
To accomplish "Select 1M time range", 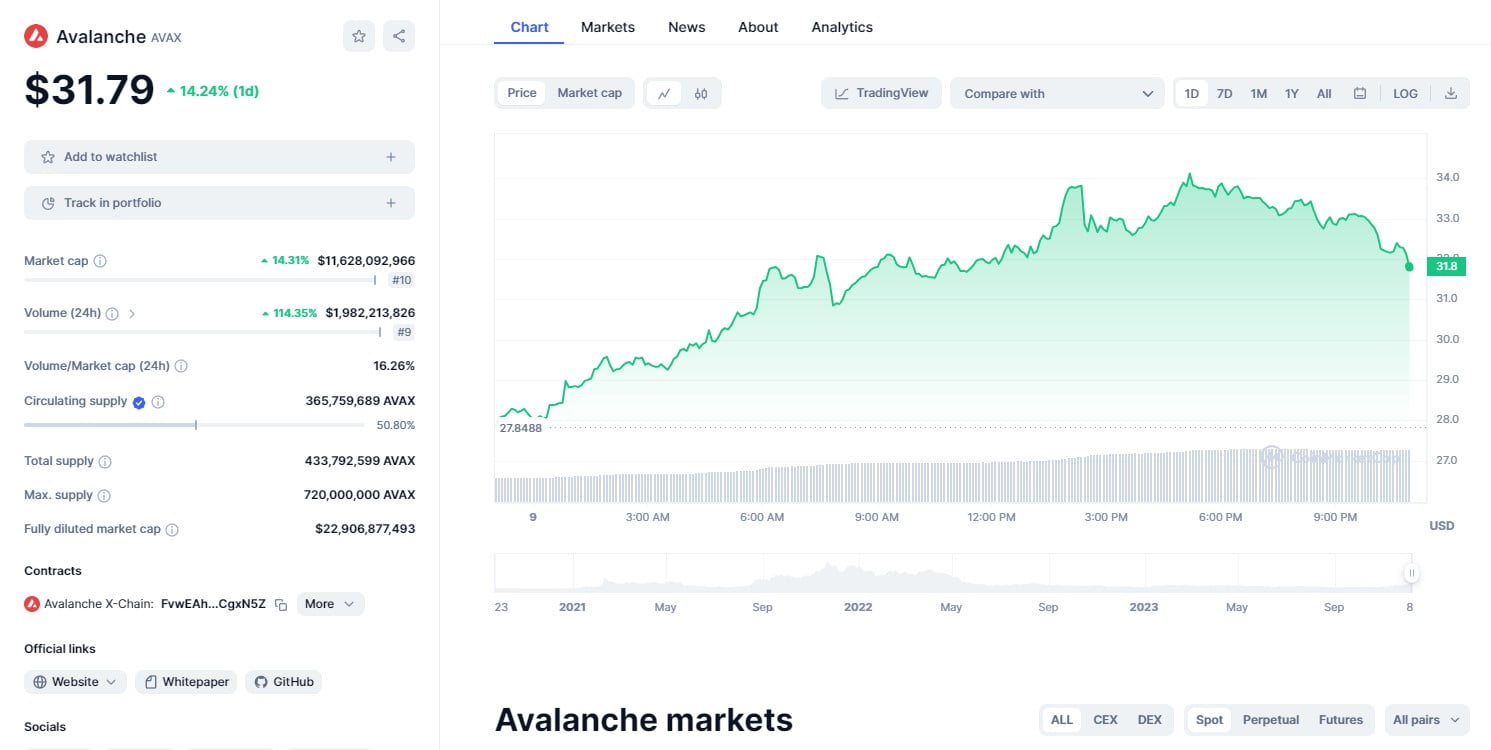I will [x=1258, y=93].
